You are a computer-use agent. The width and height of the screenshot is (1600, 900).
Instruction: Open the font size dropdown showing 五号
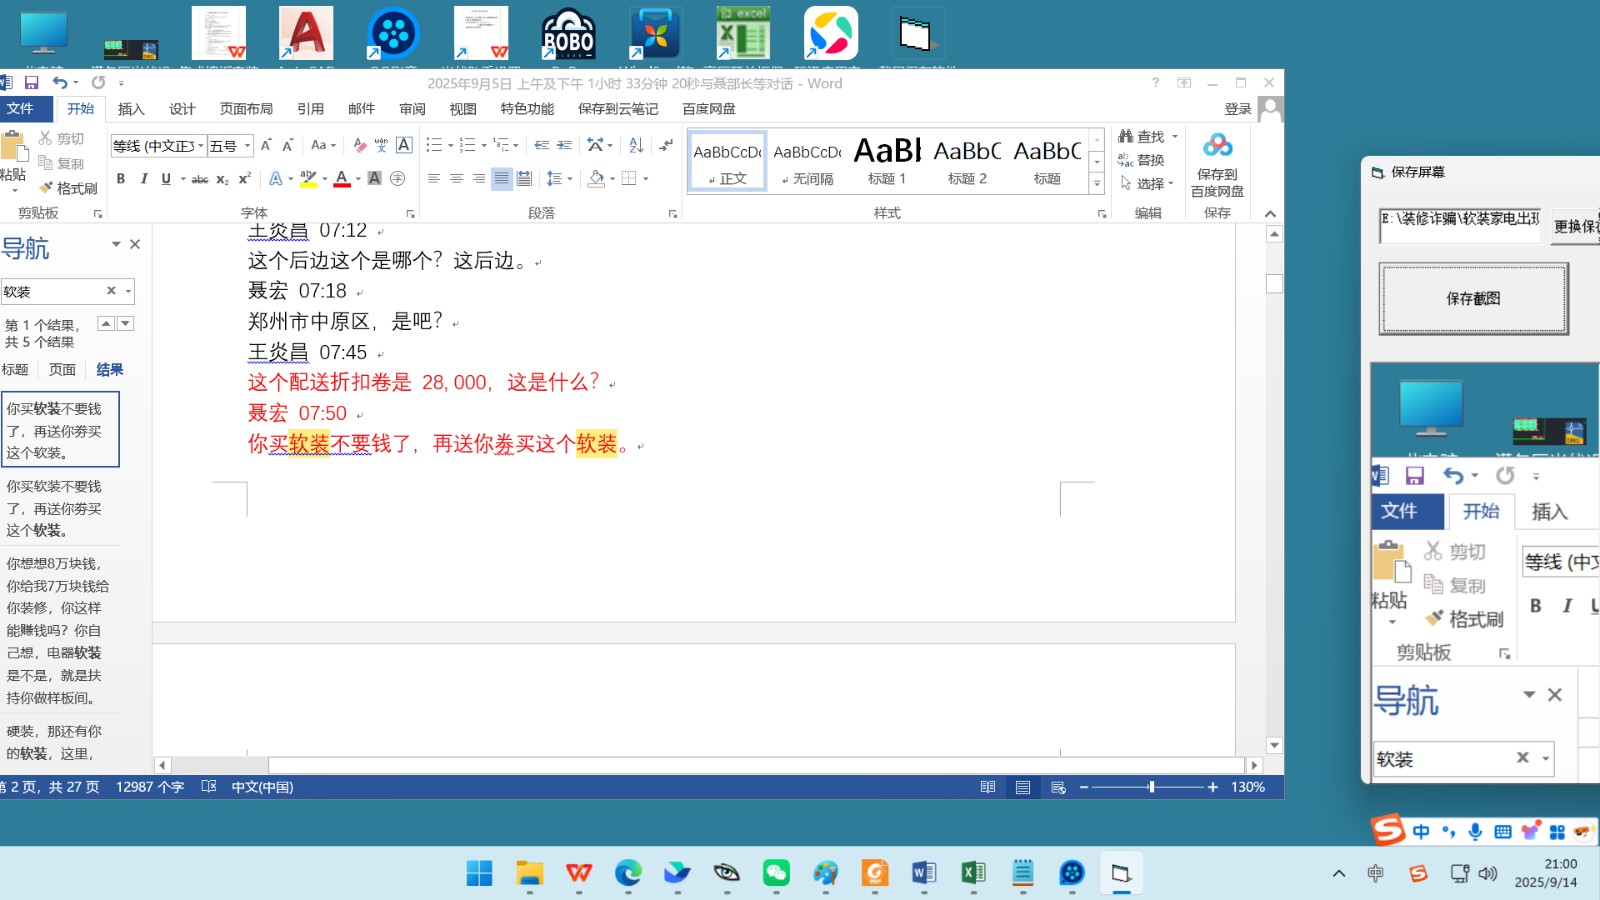(247, 146)
